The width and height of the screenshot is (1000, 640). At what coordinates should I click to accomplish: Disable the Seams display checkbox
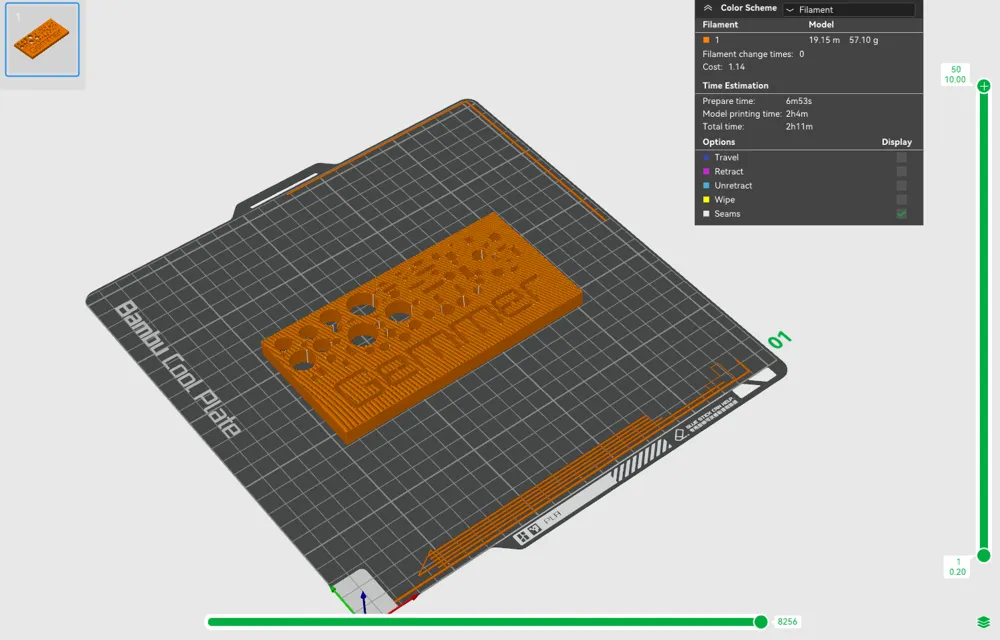(x=902, y=213)
